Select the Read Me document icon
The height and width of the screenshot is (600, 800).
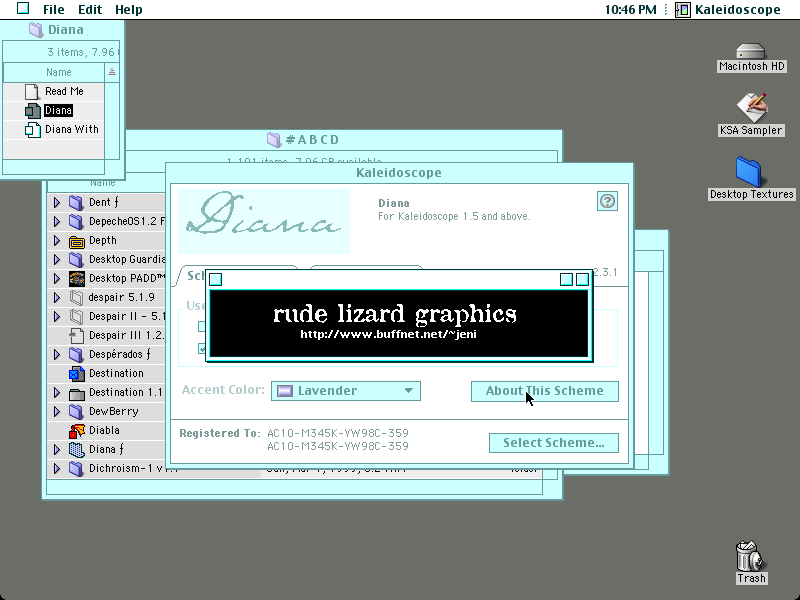click(x=32, y=91)
